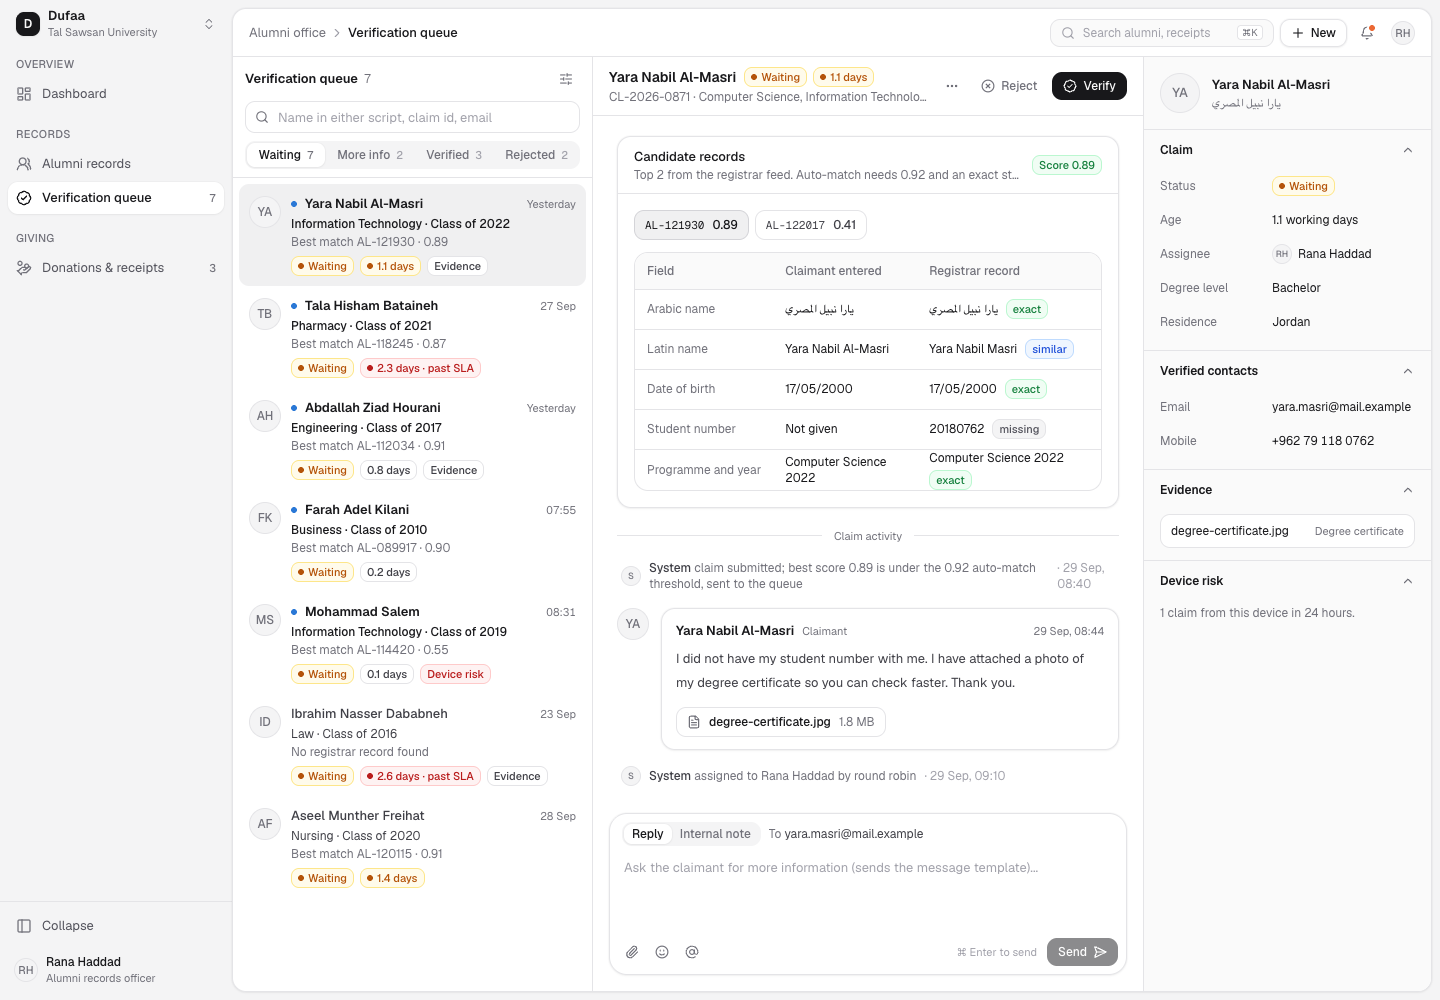The width and height of the screenshot is (1440, 1000).
Task: Select candidate record AL-121930
Action: (x=691, y=225)
